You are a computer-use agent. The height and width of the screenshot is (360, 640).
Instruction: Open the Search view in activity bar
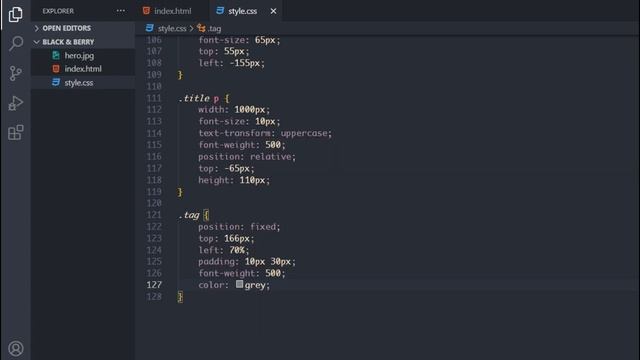point(16,43)
